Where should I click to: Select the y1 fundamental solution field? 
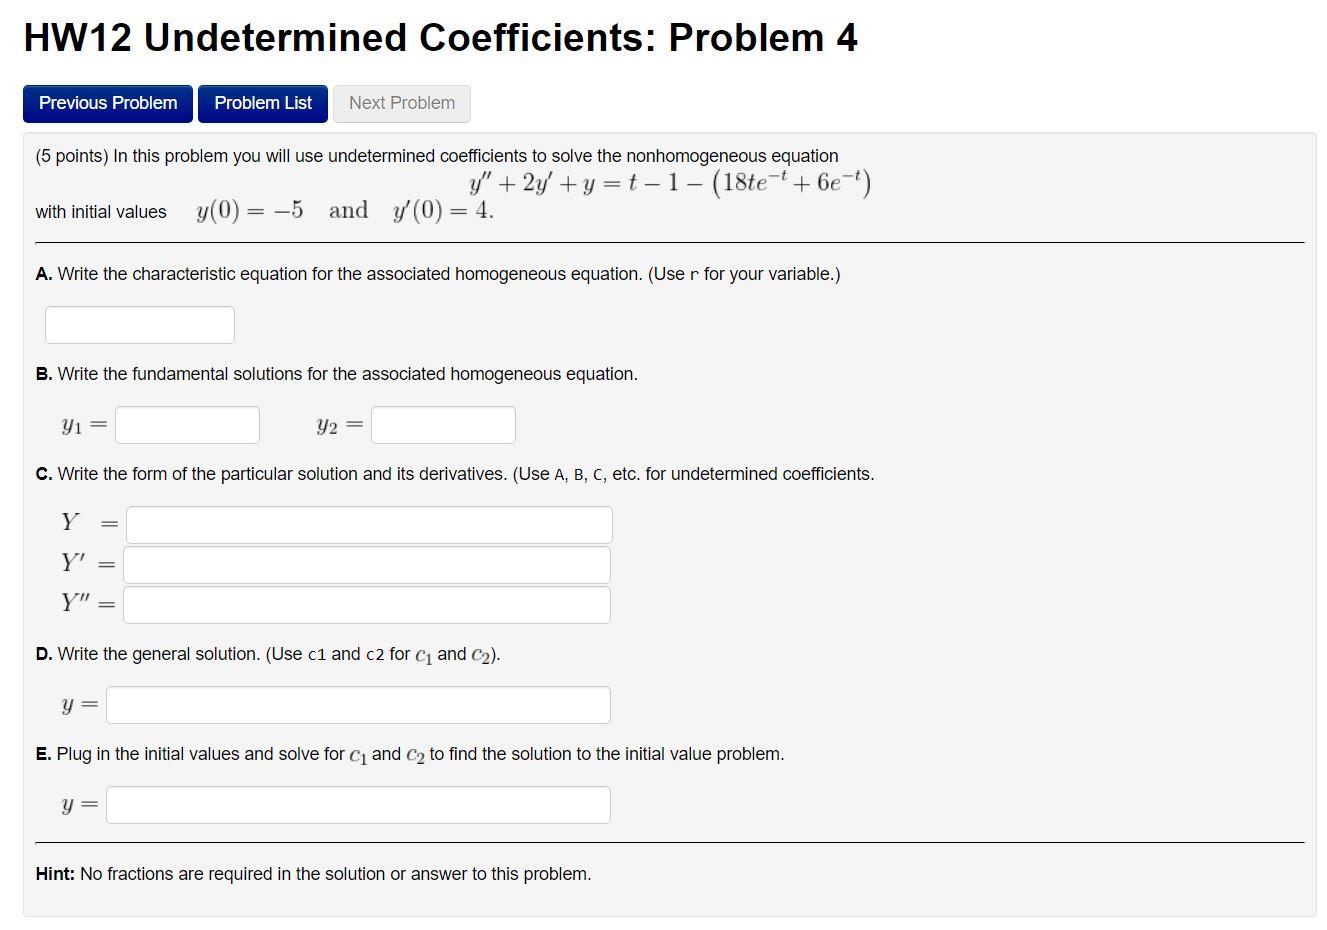click(186, 424)
